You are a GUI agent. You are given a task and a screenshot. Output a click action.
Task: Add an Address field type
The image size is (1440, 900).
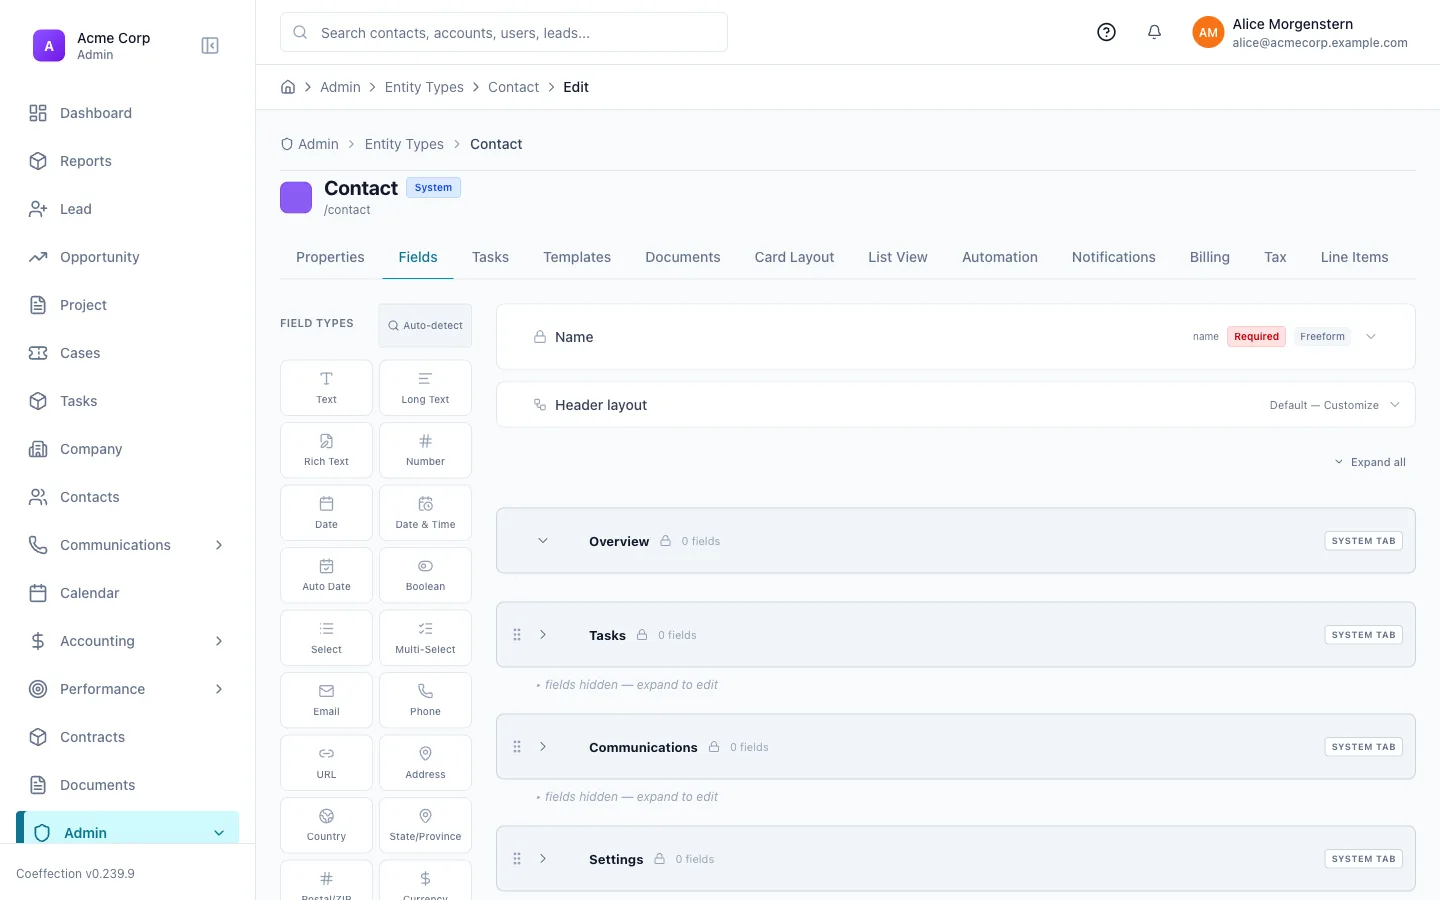[425, 763]
